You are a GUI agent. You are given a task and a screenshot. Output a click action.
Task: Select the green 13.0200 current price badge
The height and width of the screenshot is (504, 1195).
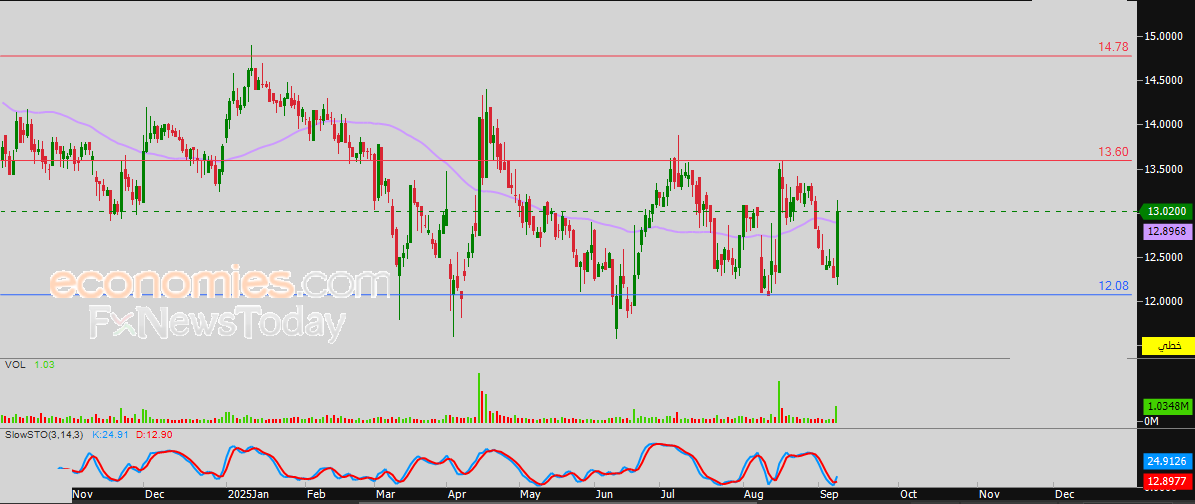tap(1164, 211)
